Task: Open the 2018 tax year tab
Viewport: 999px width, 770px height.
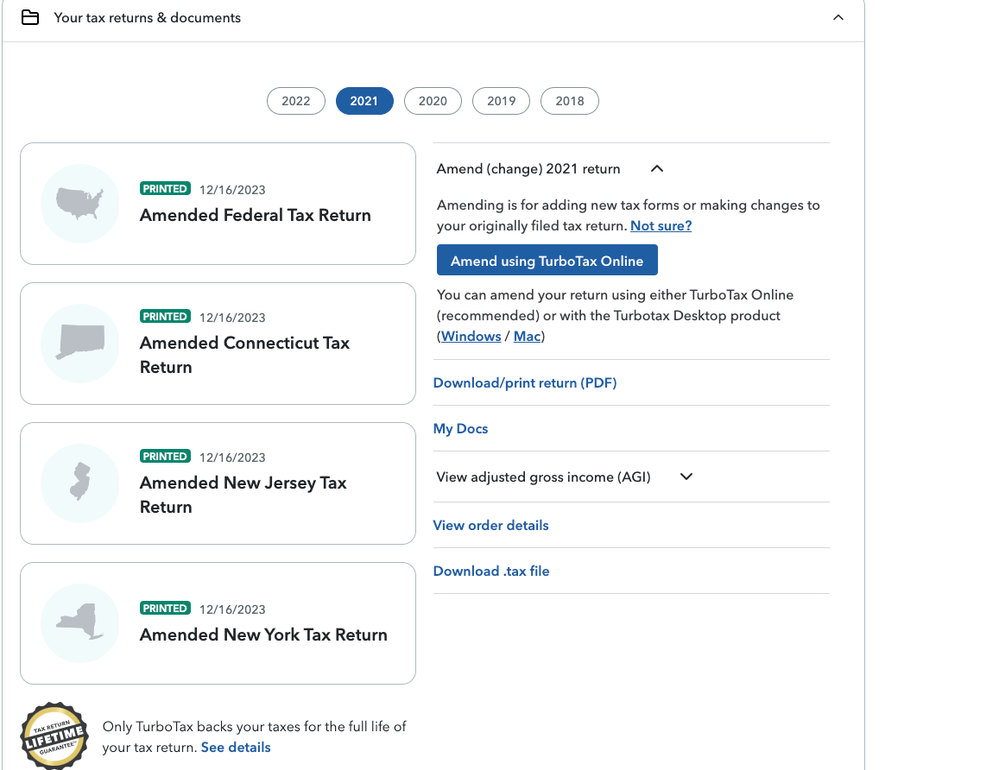Action: [570, 101]
